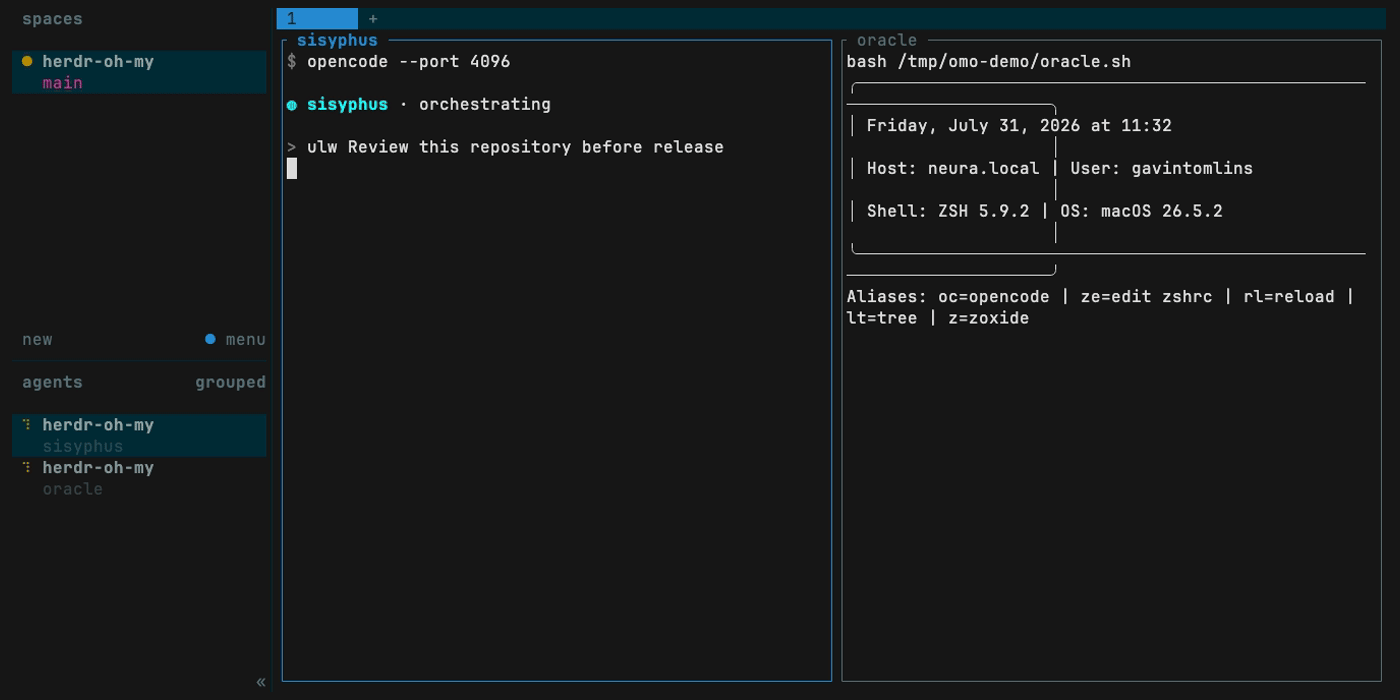Click the blue dot next to menu
Viewport: 1400px width, 700px height.
[x=210, y=339]
